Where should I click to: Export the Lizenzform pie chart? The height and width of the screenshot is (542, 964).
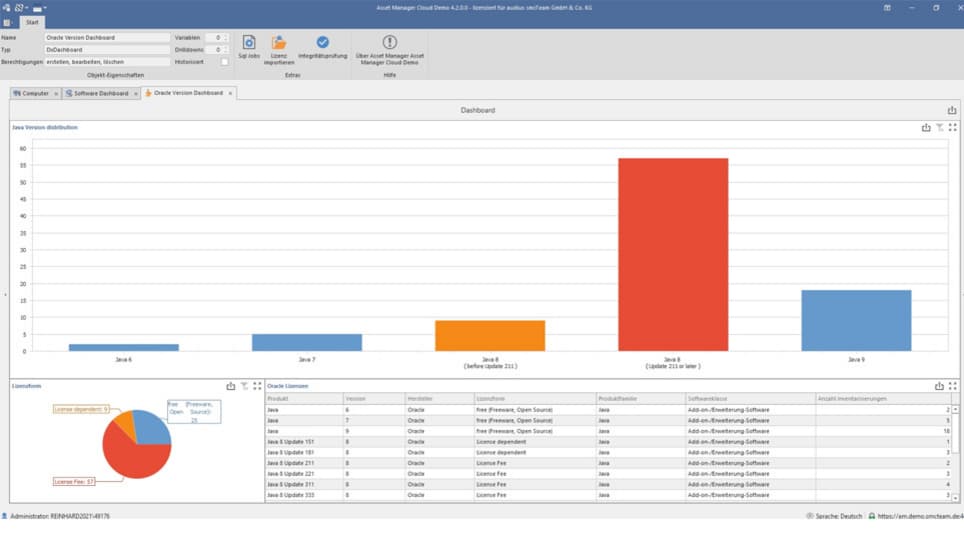[231, 386]
